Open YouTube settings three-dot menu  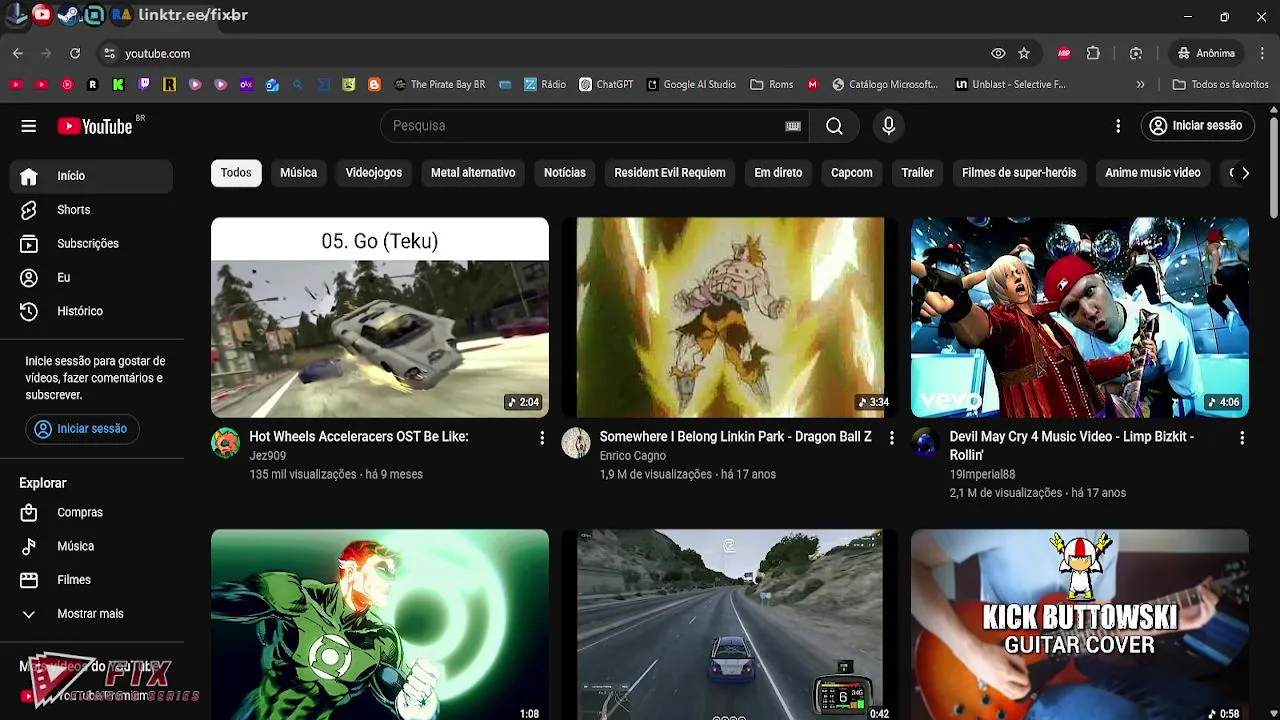1118,126
